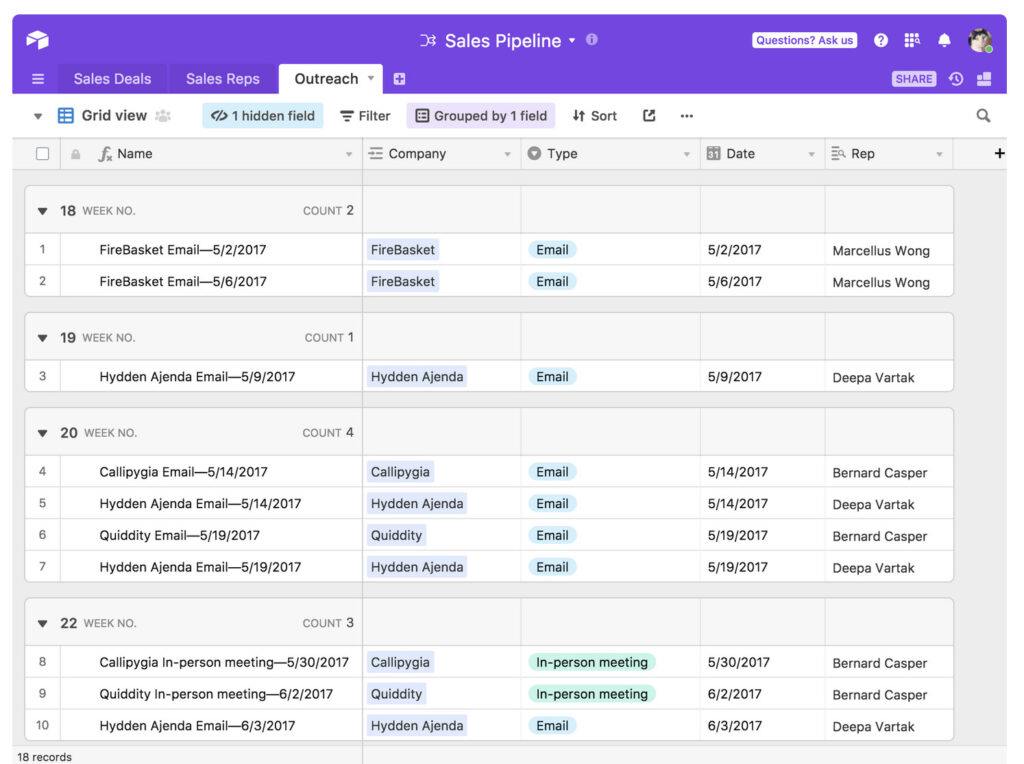Click FireBasket company tag in row 1
Screen dimensions: 1024x764
403,249
